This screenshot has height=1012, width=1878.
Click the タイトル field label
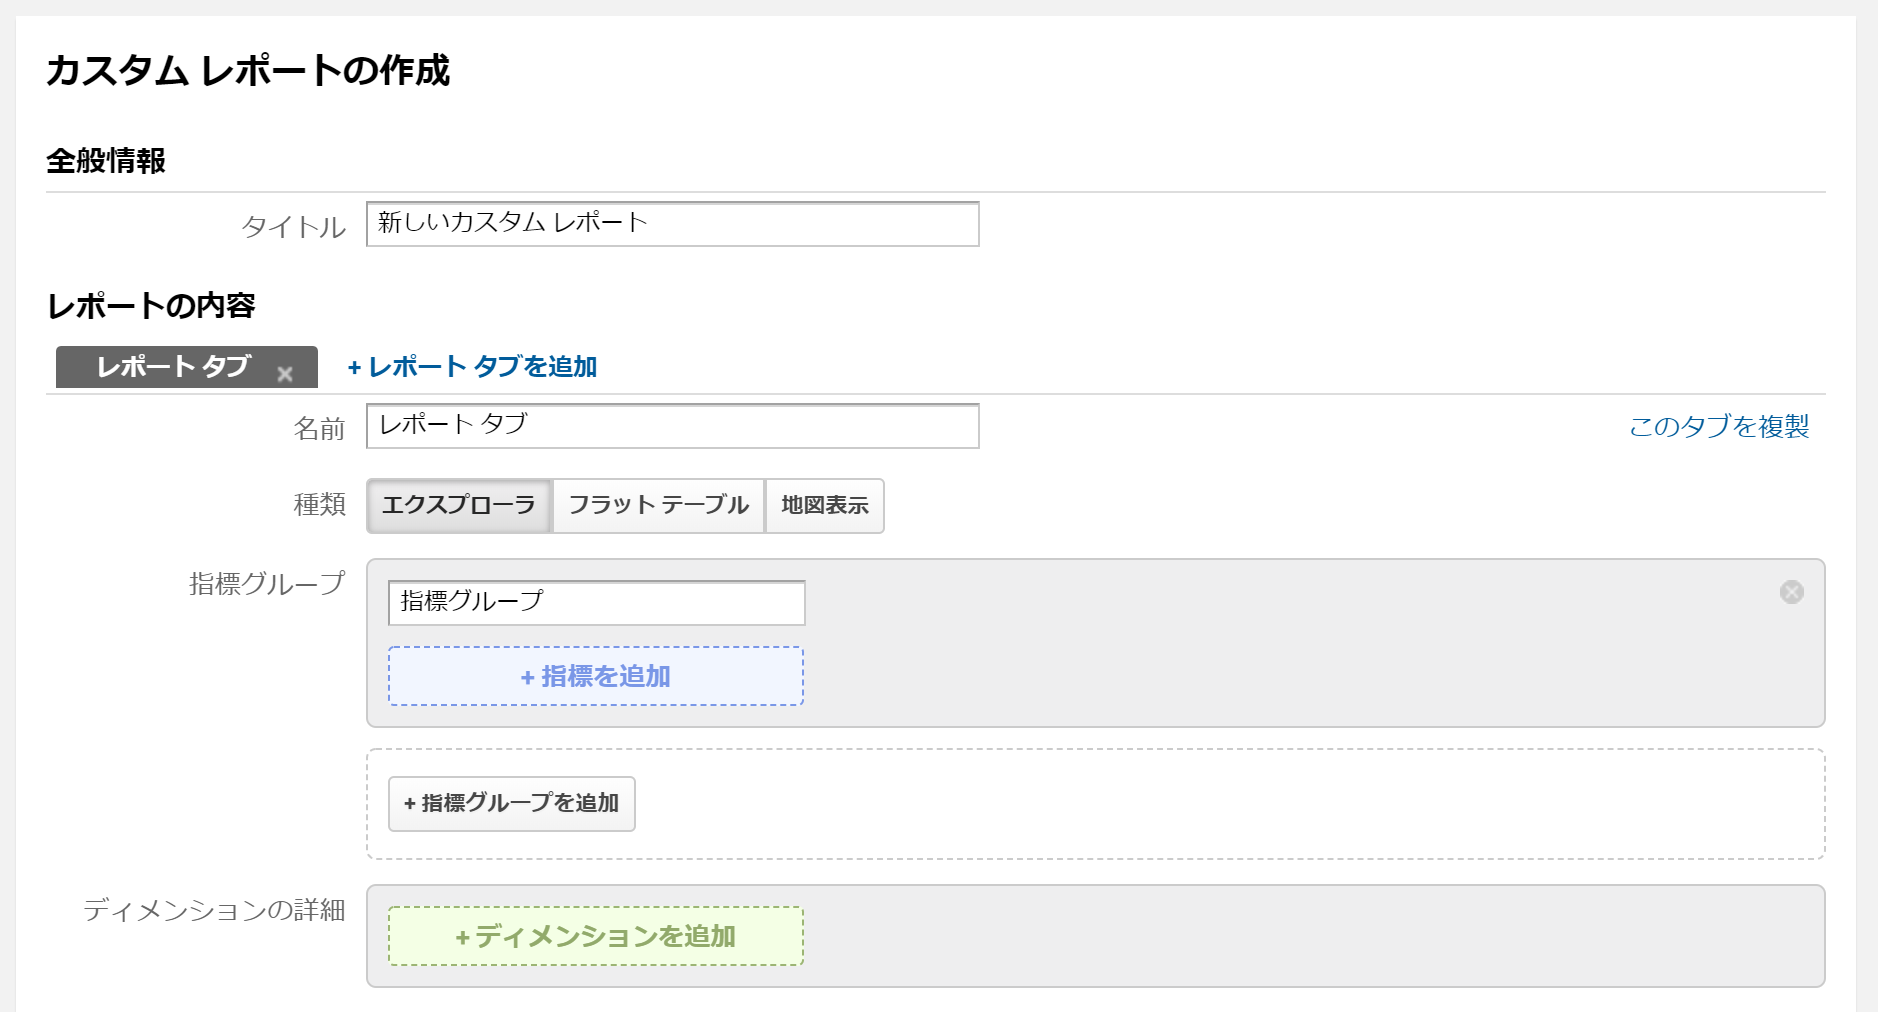click(x=293, y=227)
